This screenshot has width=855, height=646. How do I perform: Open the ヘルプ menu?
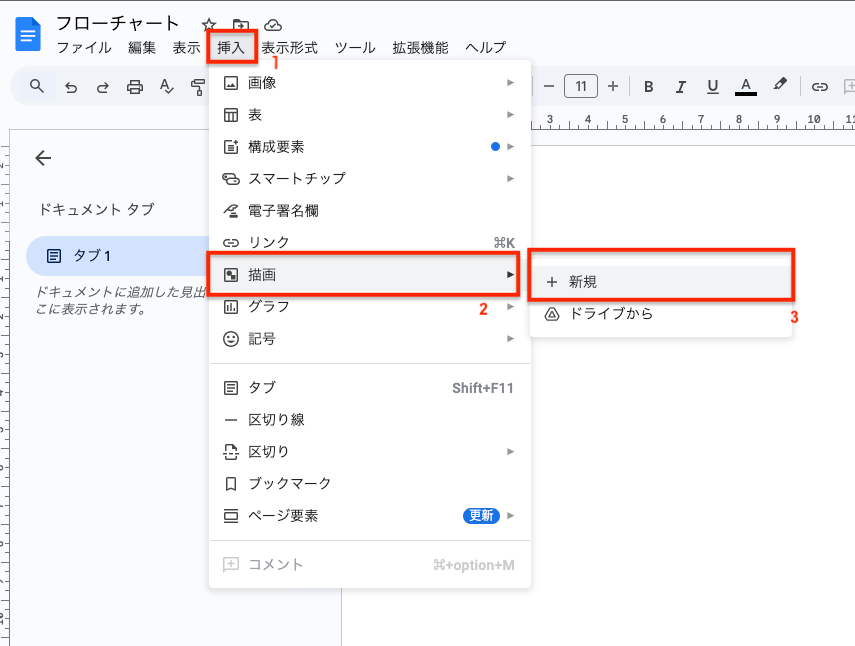(487, 47)
